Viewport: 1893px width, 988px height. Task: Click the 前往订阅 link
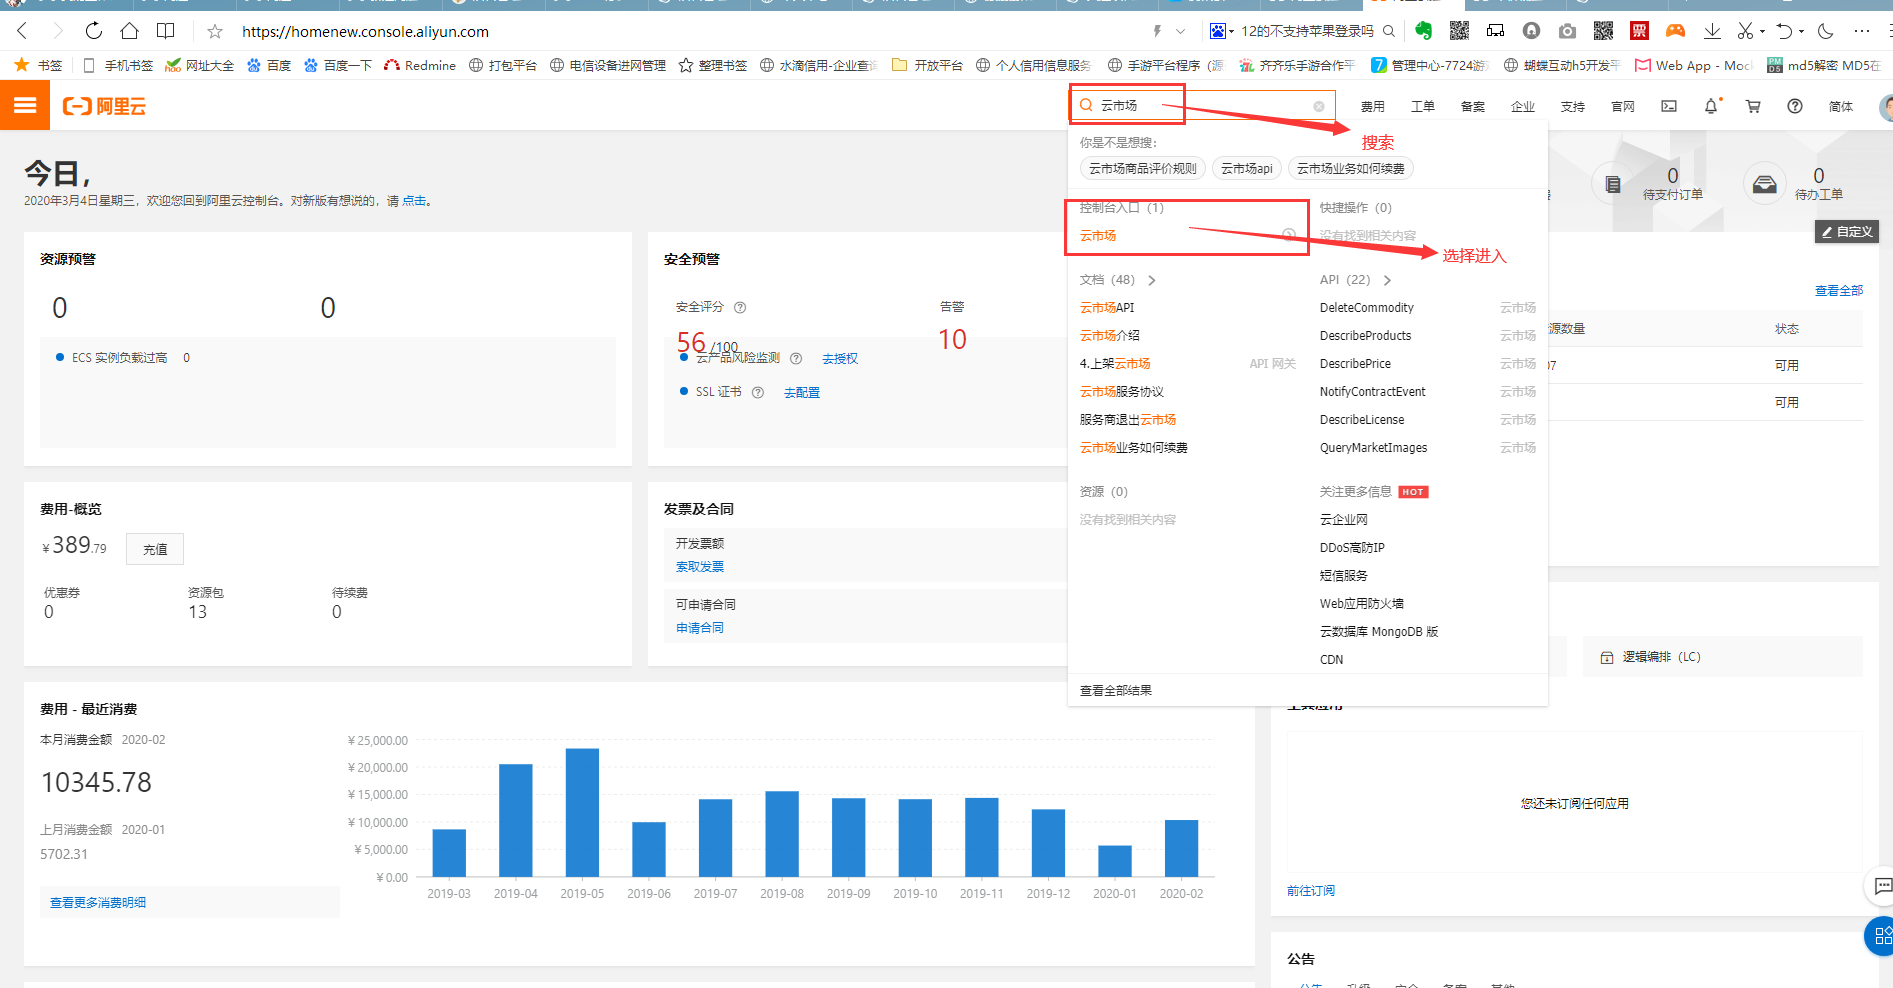1311,891
